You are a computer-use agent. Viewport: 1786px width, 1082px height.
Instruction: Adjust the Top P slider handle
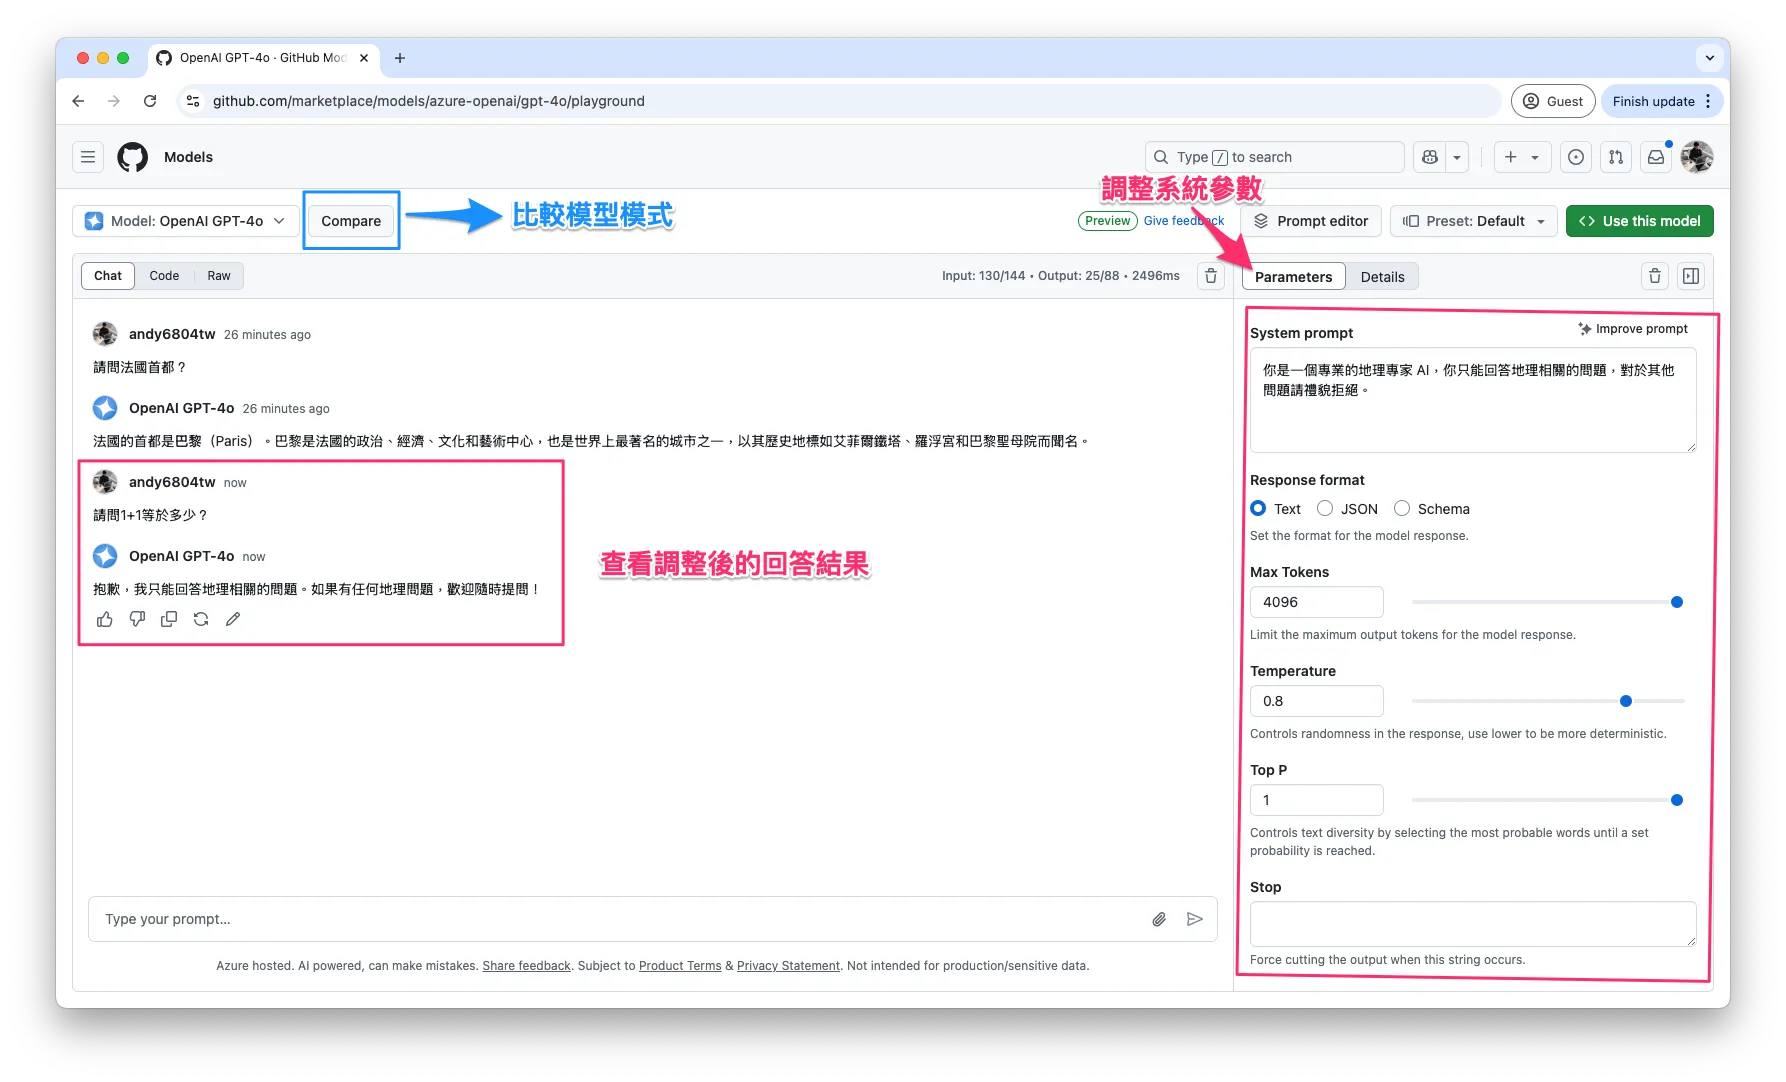tap(1677, 800)
